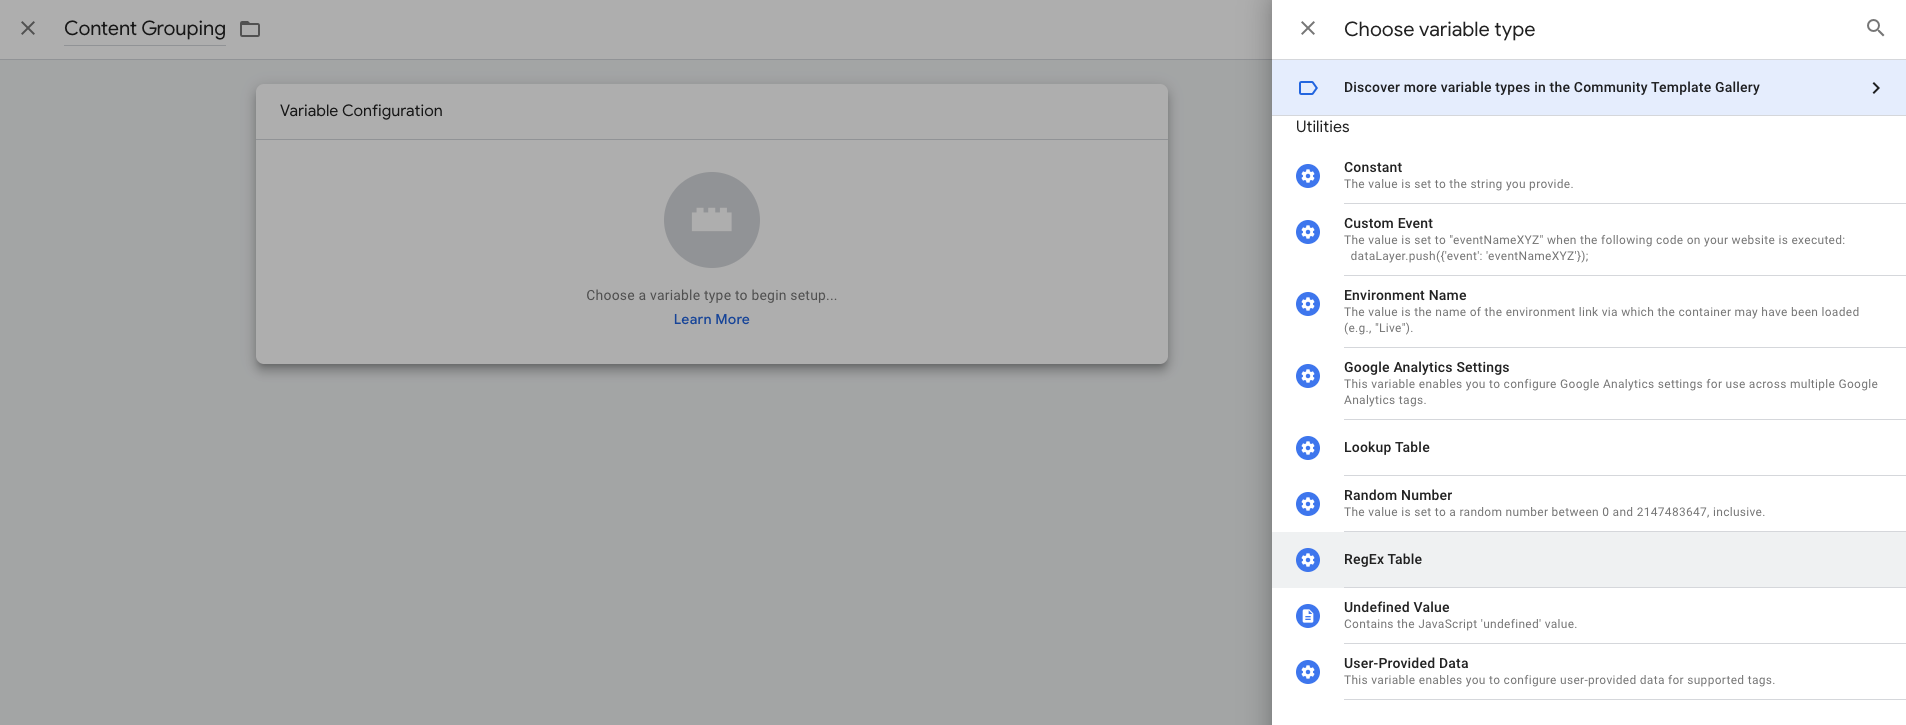
Task: Click the Custom Event gear icon
Action: click(x=1308, y=232)
